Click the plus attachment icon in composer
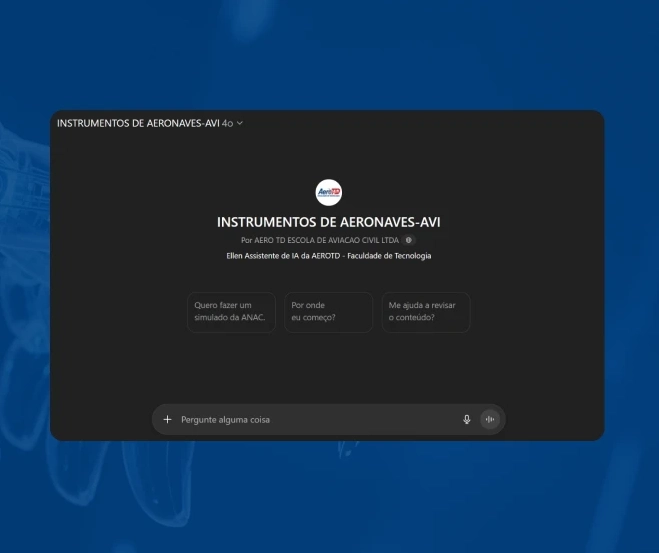The width and height of the screenshot is (659, 553). click(x=168, y=420)
